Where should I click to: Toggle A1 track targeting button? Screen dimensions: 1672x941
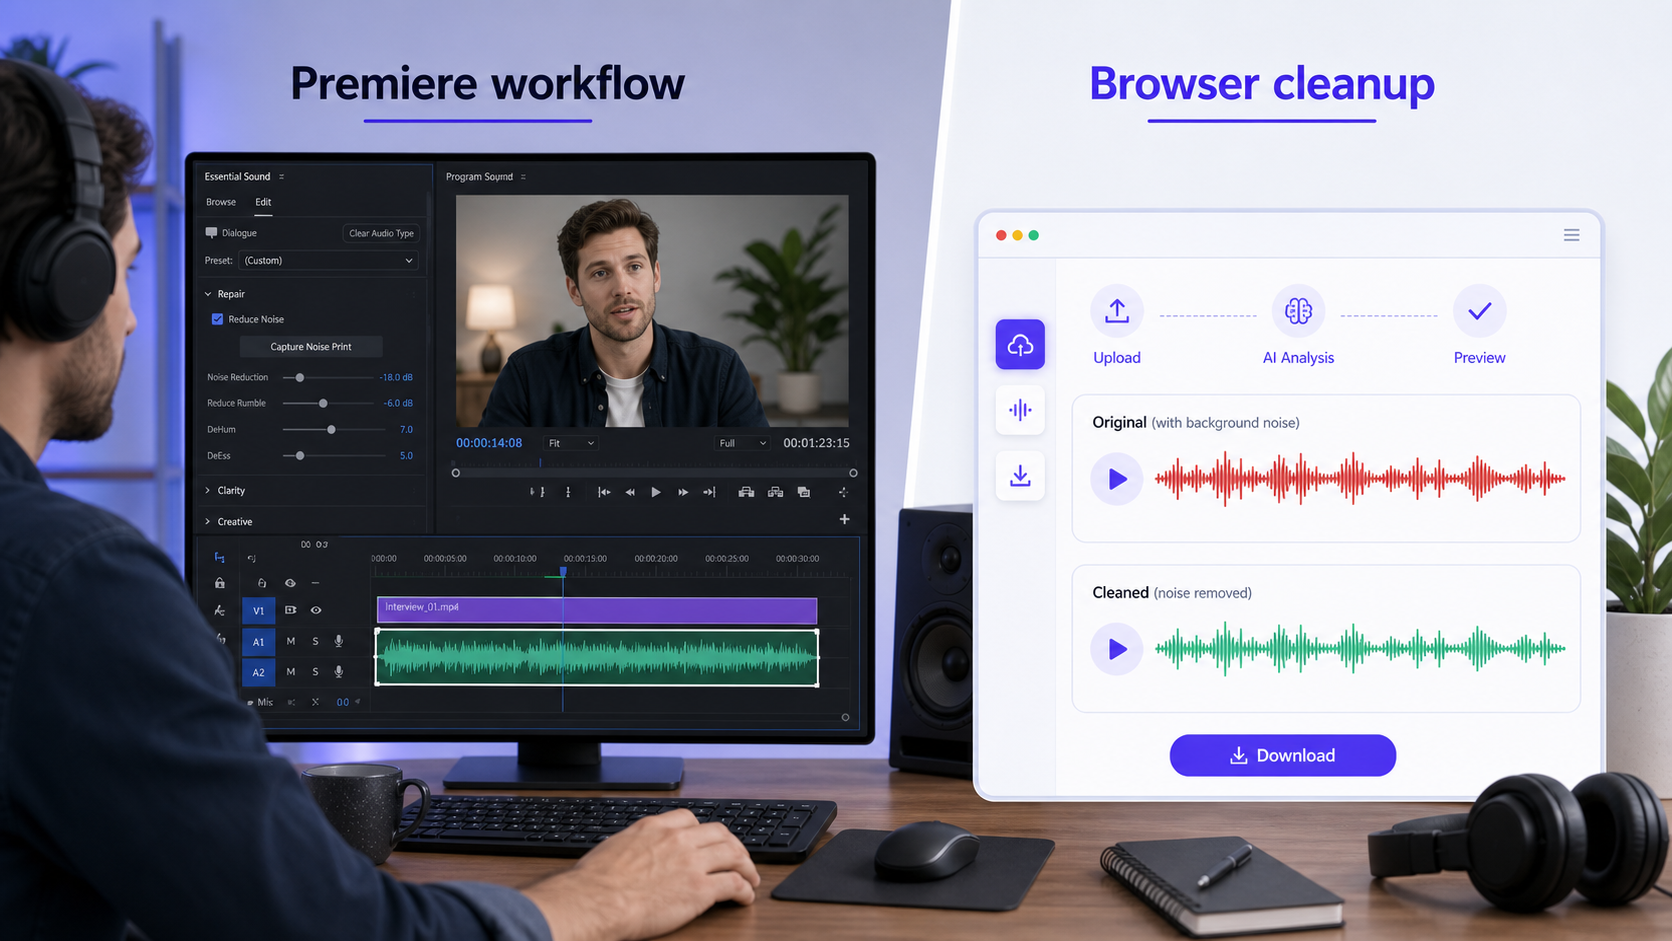(x=258, y=642)
